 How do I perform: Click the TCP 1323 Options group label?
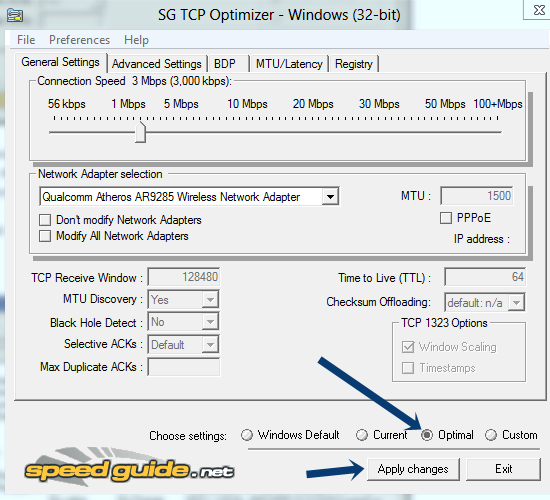pos(444,323)
